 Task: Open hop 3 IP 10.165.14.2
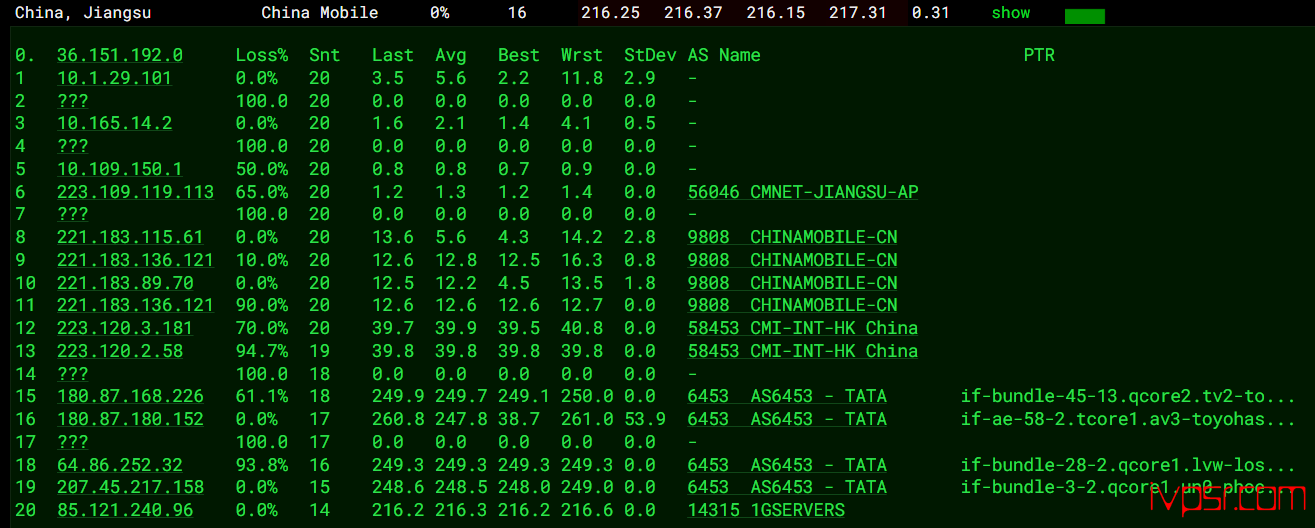coord(114,123)
